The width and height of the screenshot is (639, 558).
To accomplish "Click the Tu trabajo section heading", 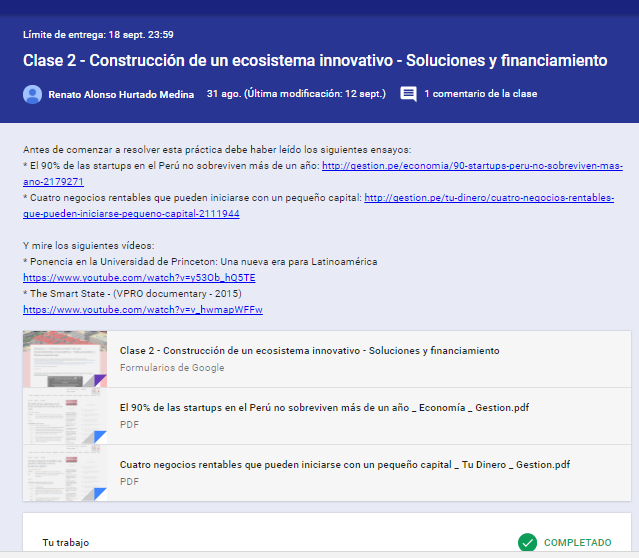I will [65, 543].
